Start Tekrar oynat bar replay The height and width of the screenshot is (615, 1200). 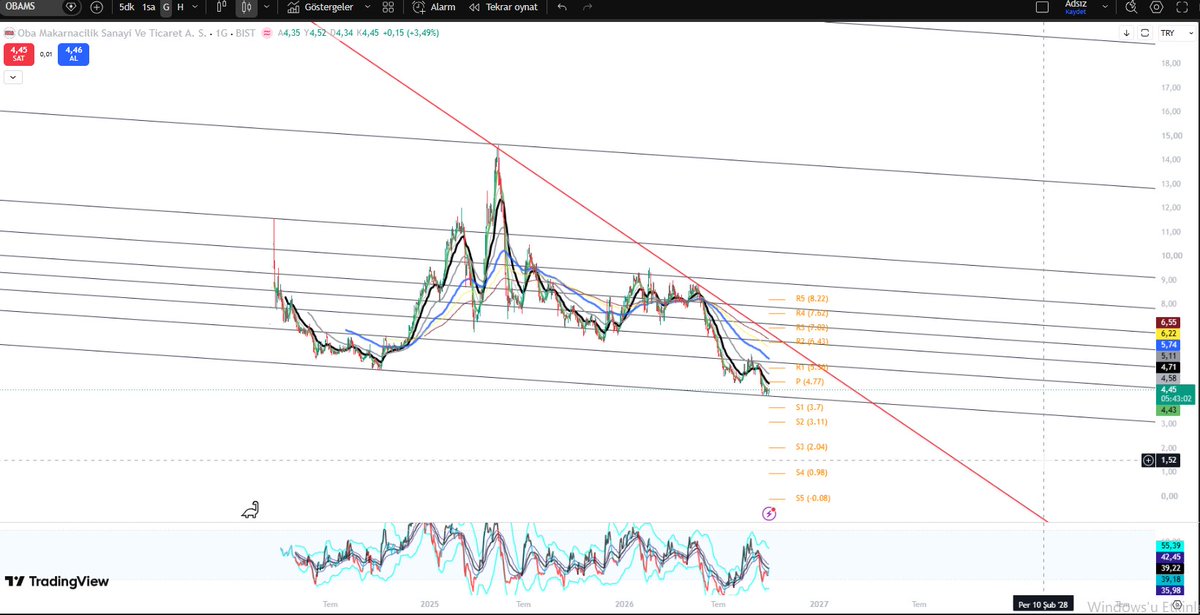click(503, 7)
